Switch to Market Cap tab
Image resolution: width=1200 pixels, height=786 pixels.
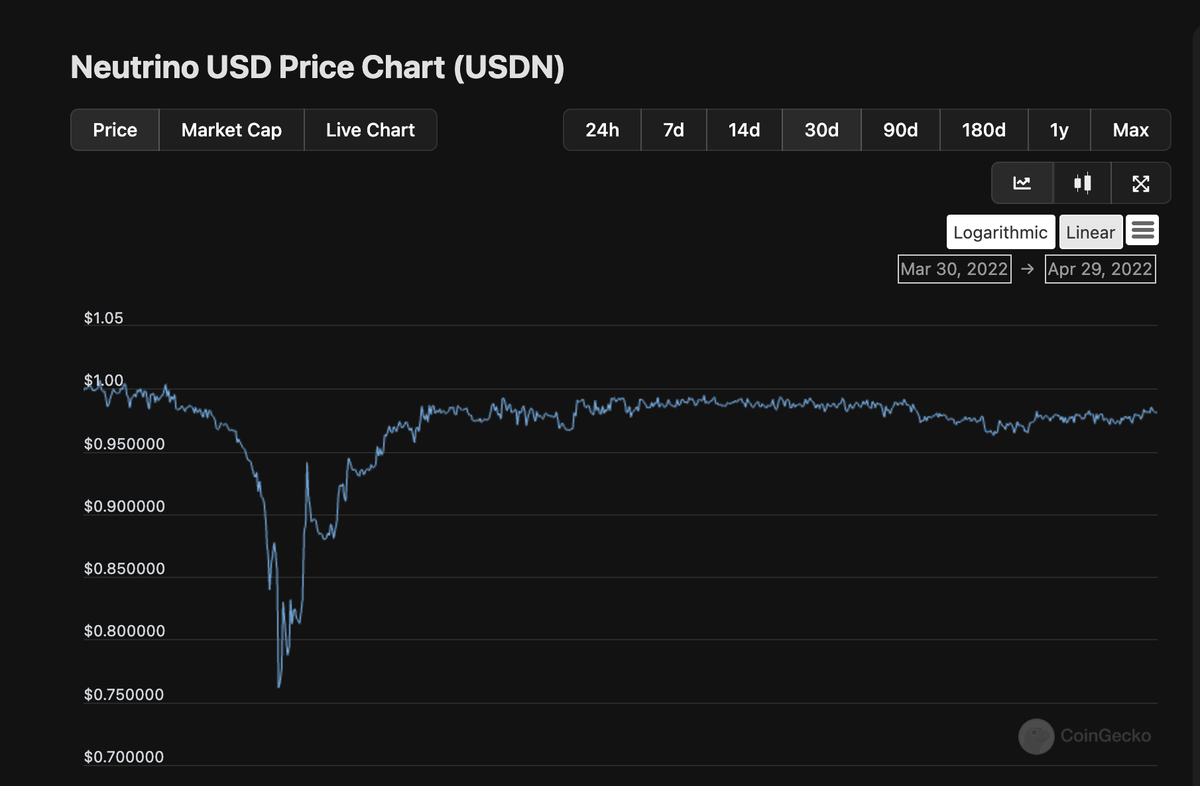231,130
